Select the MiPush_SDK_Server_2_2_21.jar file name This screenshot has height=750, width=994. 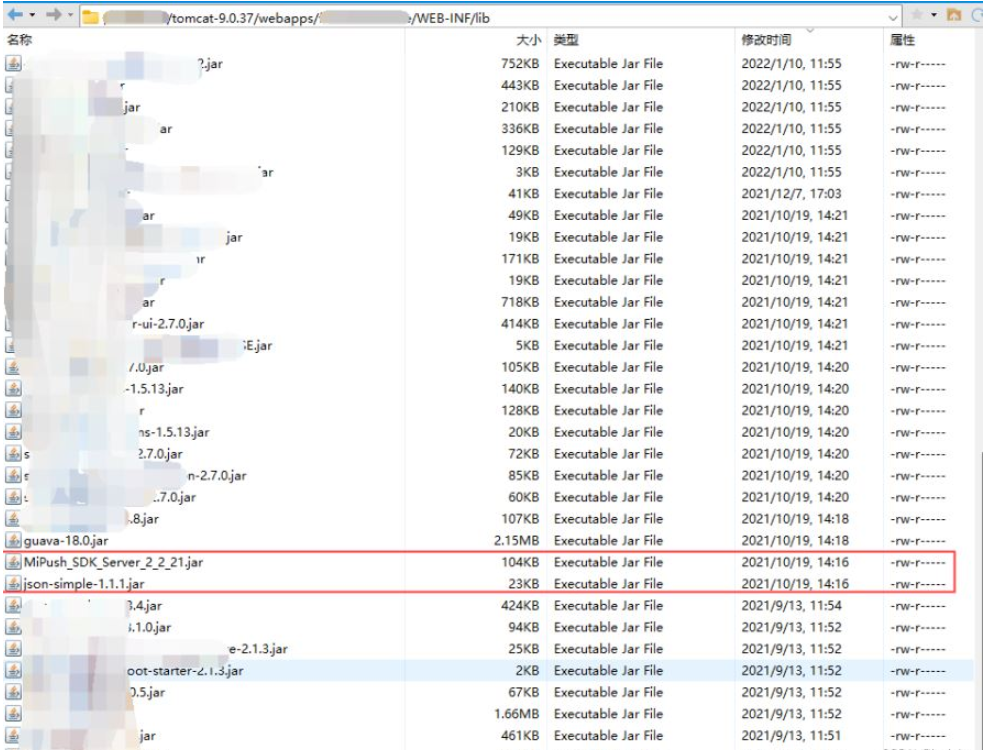click(x=113, y=562)
